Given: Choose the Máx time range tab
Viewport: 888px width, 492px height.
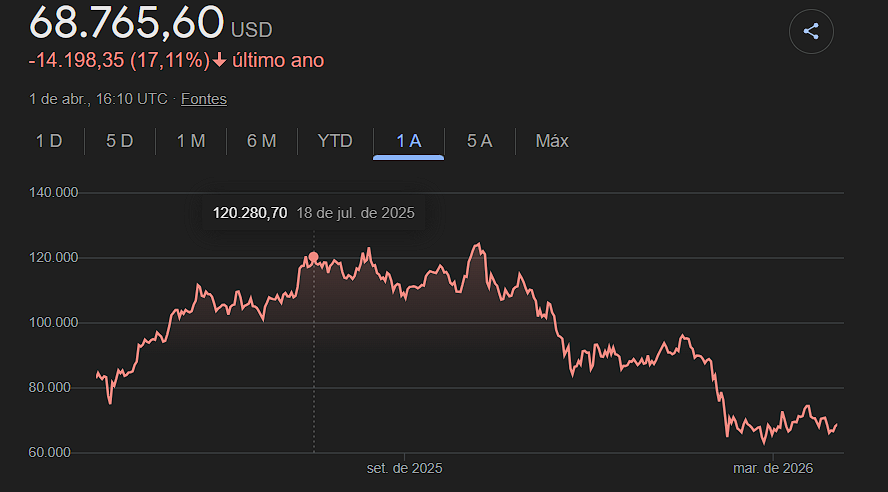Looking at the screenshot, I should pos(552,141).
